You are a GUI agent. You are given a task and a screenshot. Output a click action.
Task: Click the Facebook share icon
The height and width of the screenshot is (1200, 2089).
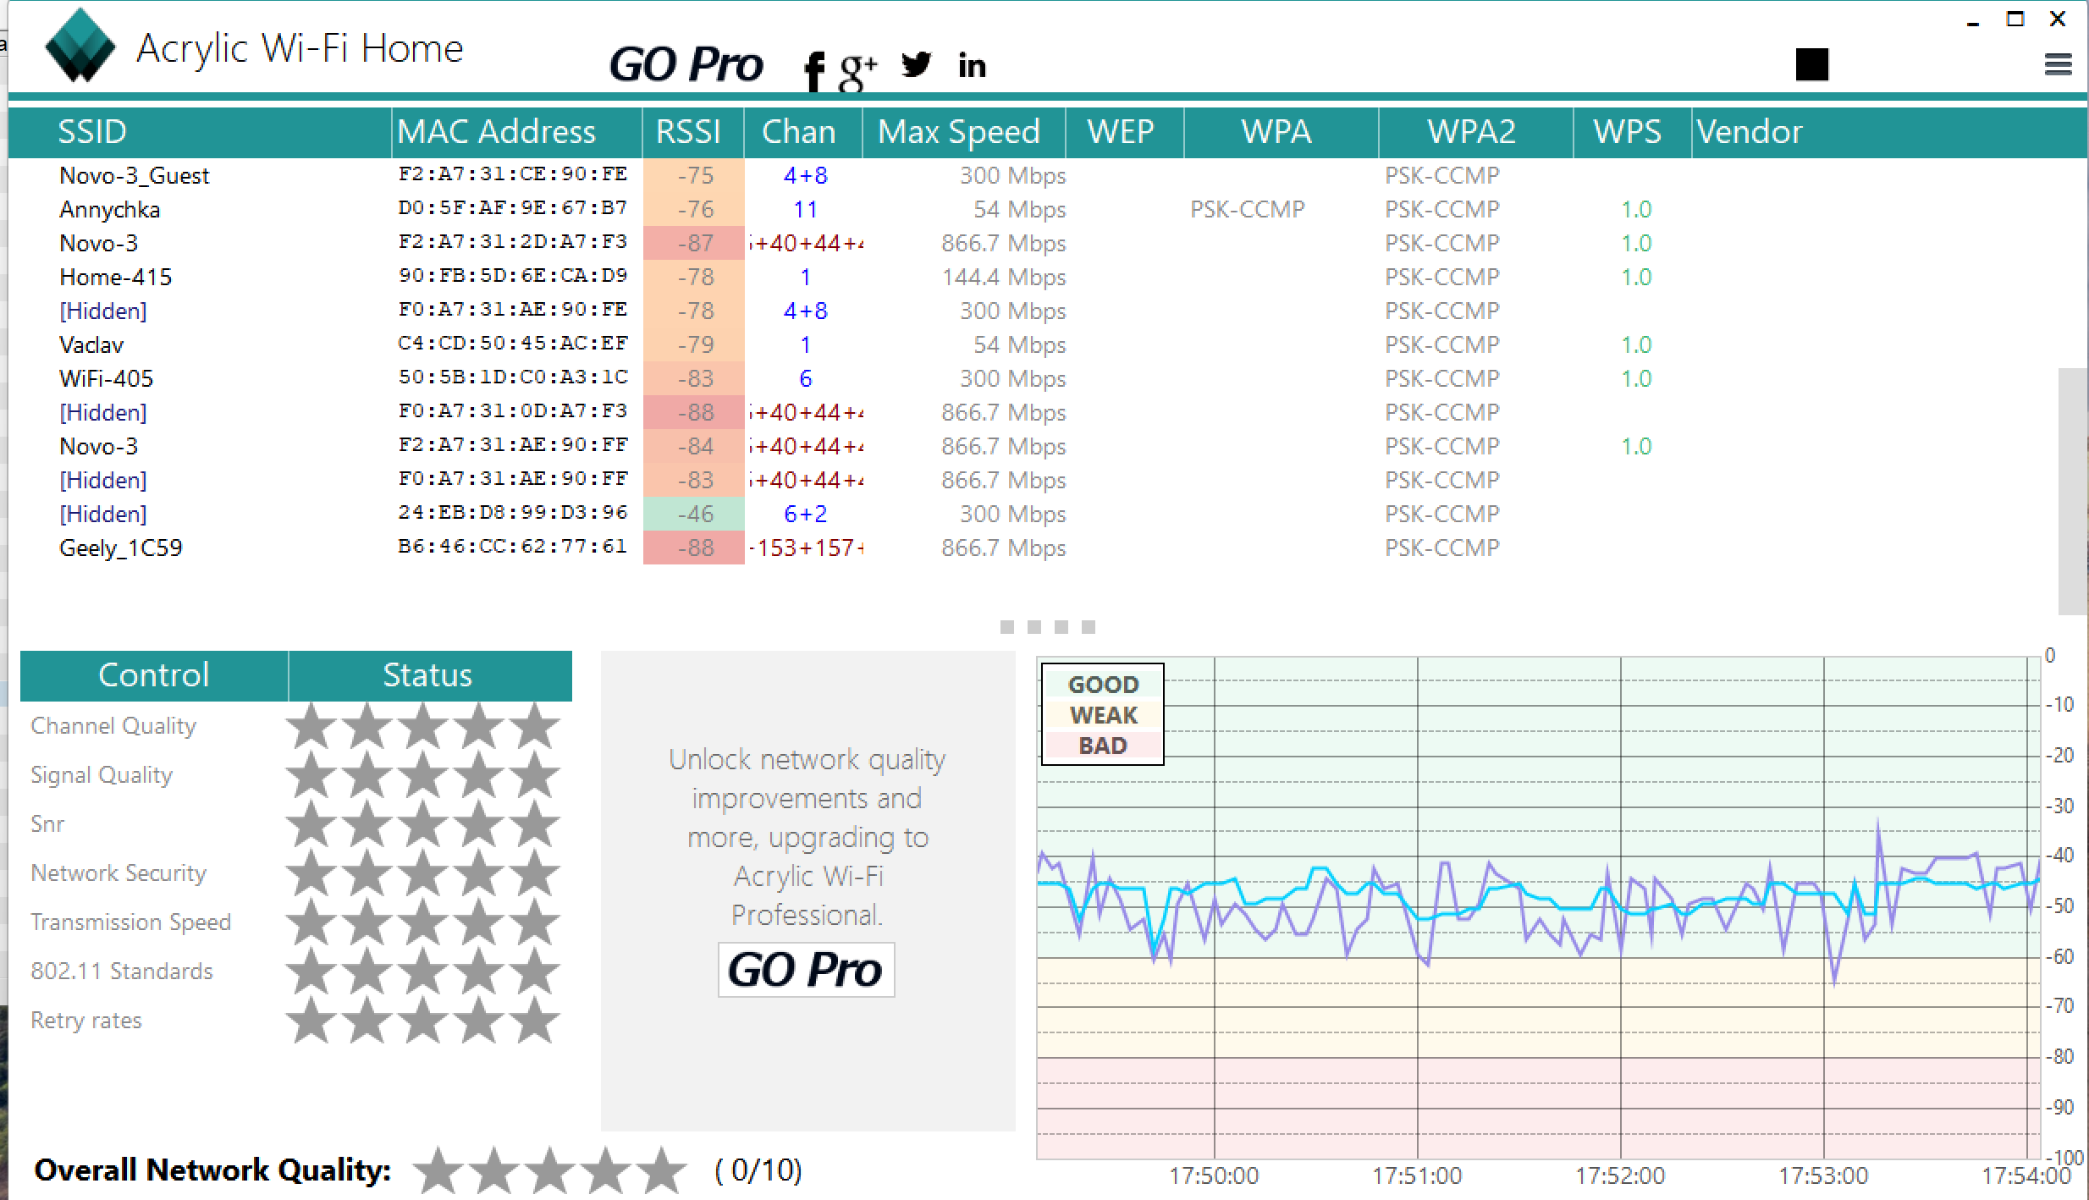[x=815, y=69]
